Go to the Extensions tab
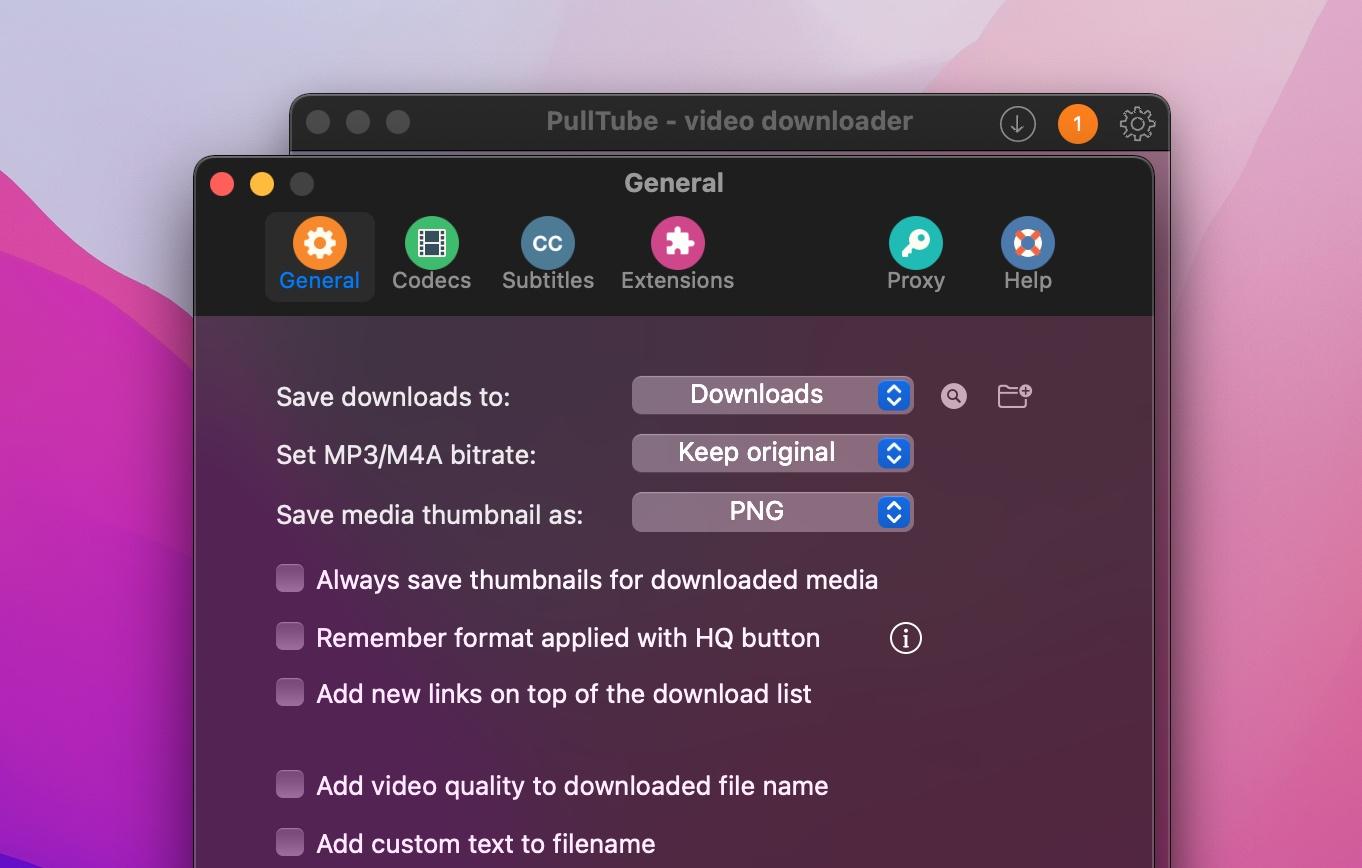Viewport: 1362px width, 868px height. 677,256
